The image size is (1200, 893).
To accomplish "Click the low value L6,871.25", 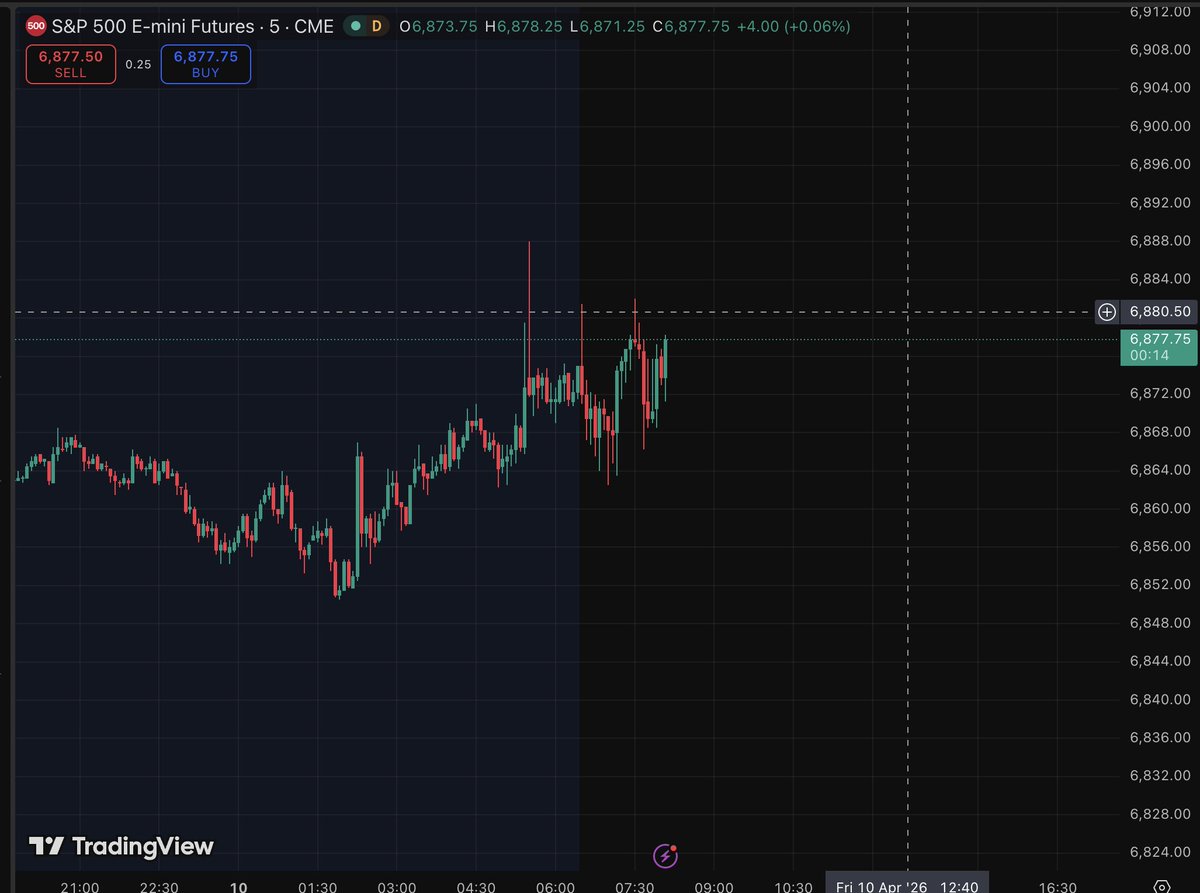I will pos(608,26).
